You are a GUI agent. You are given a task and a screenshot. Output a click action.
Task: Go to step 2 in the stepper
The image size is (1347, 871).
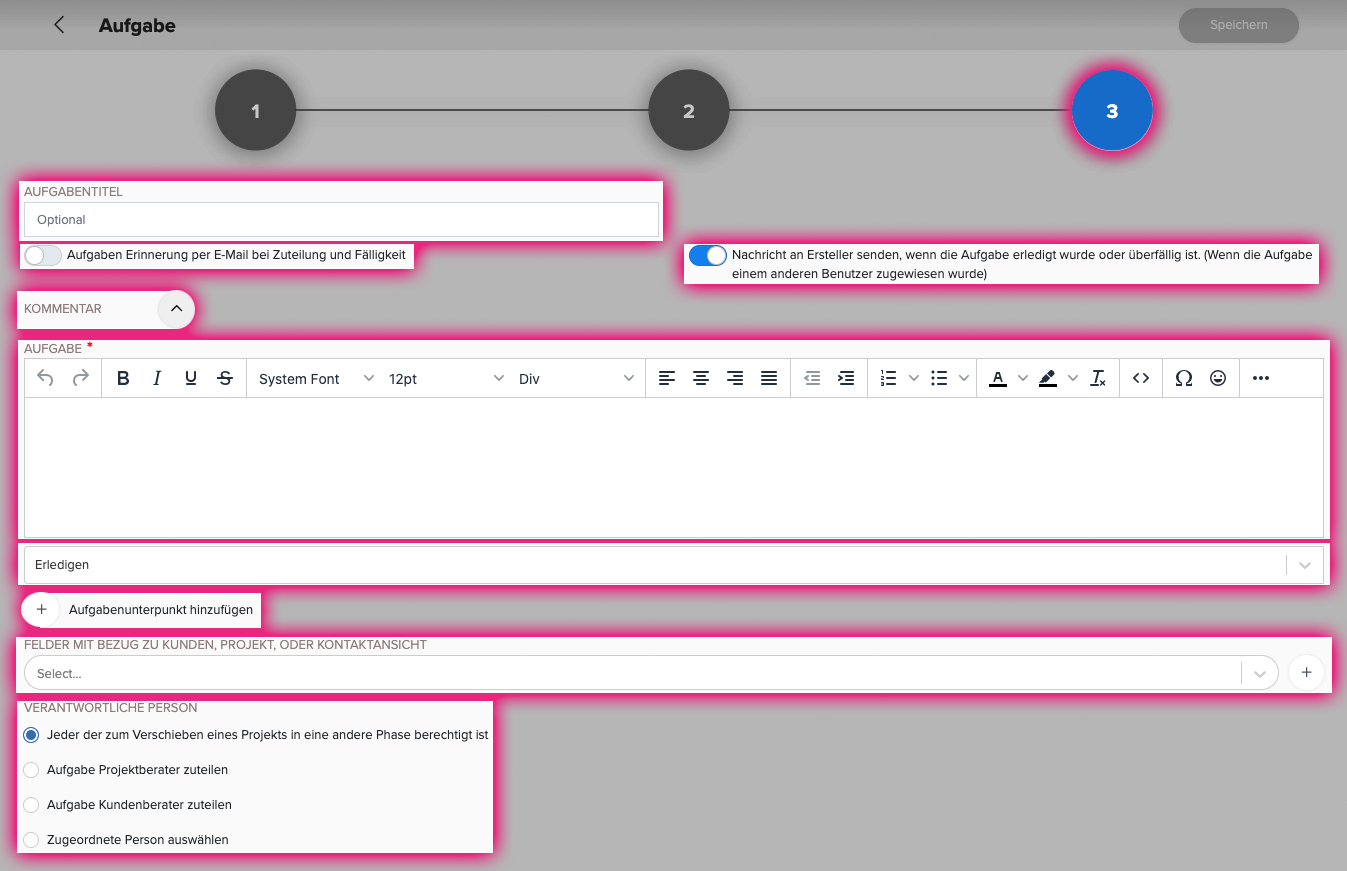(689, 110)
